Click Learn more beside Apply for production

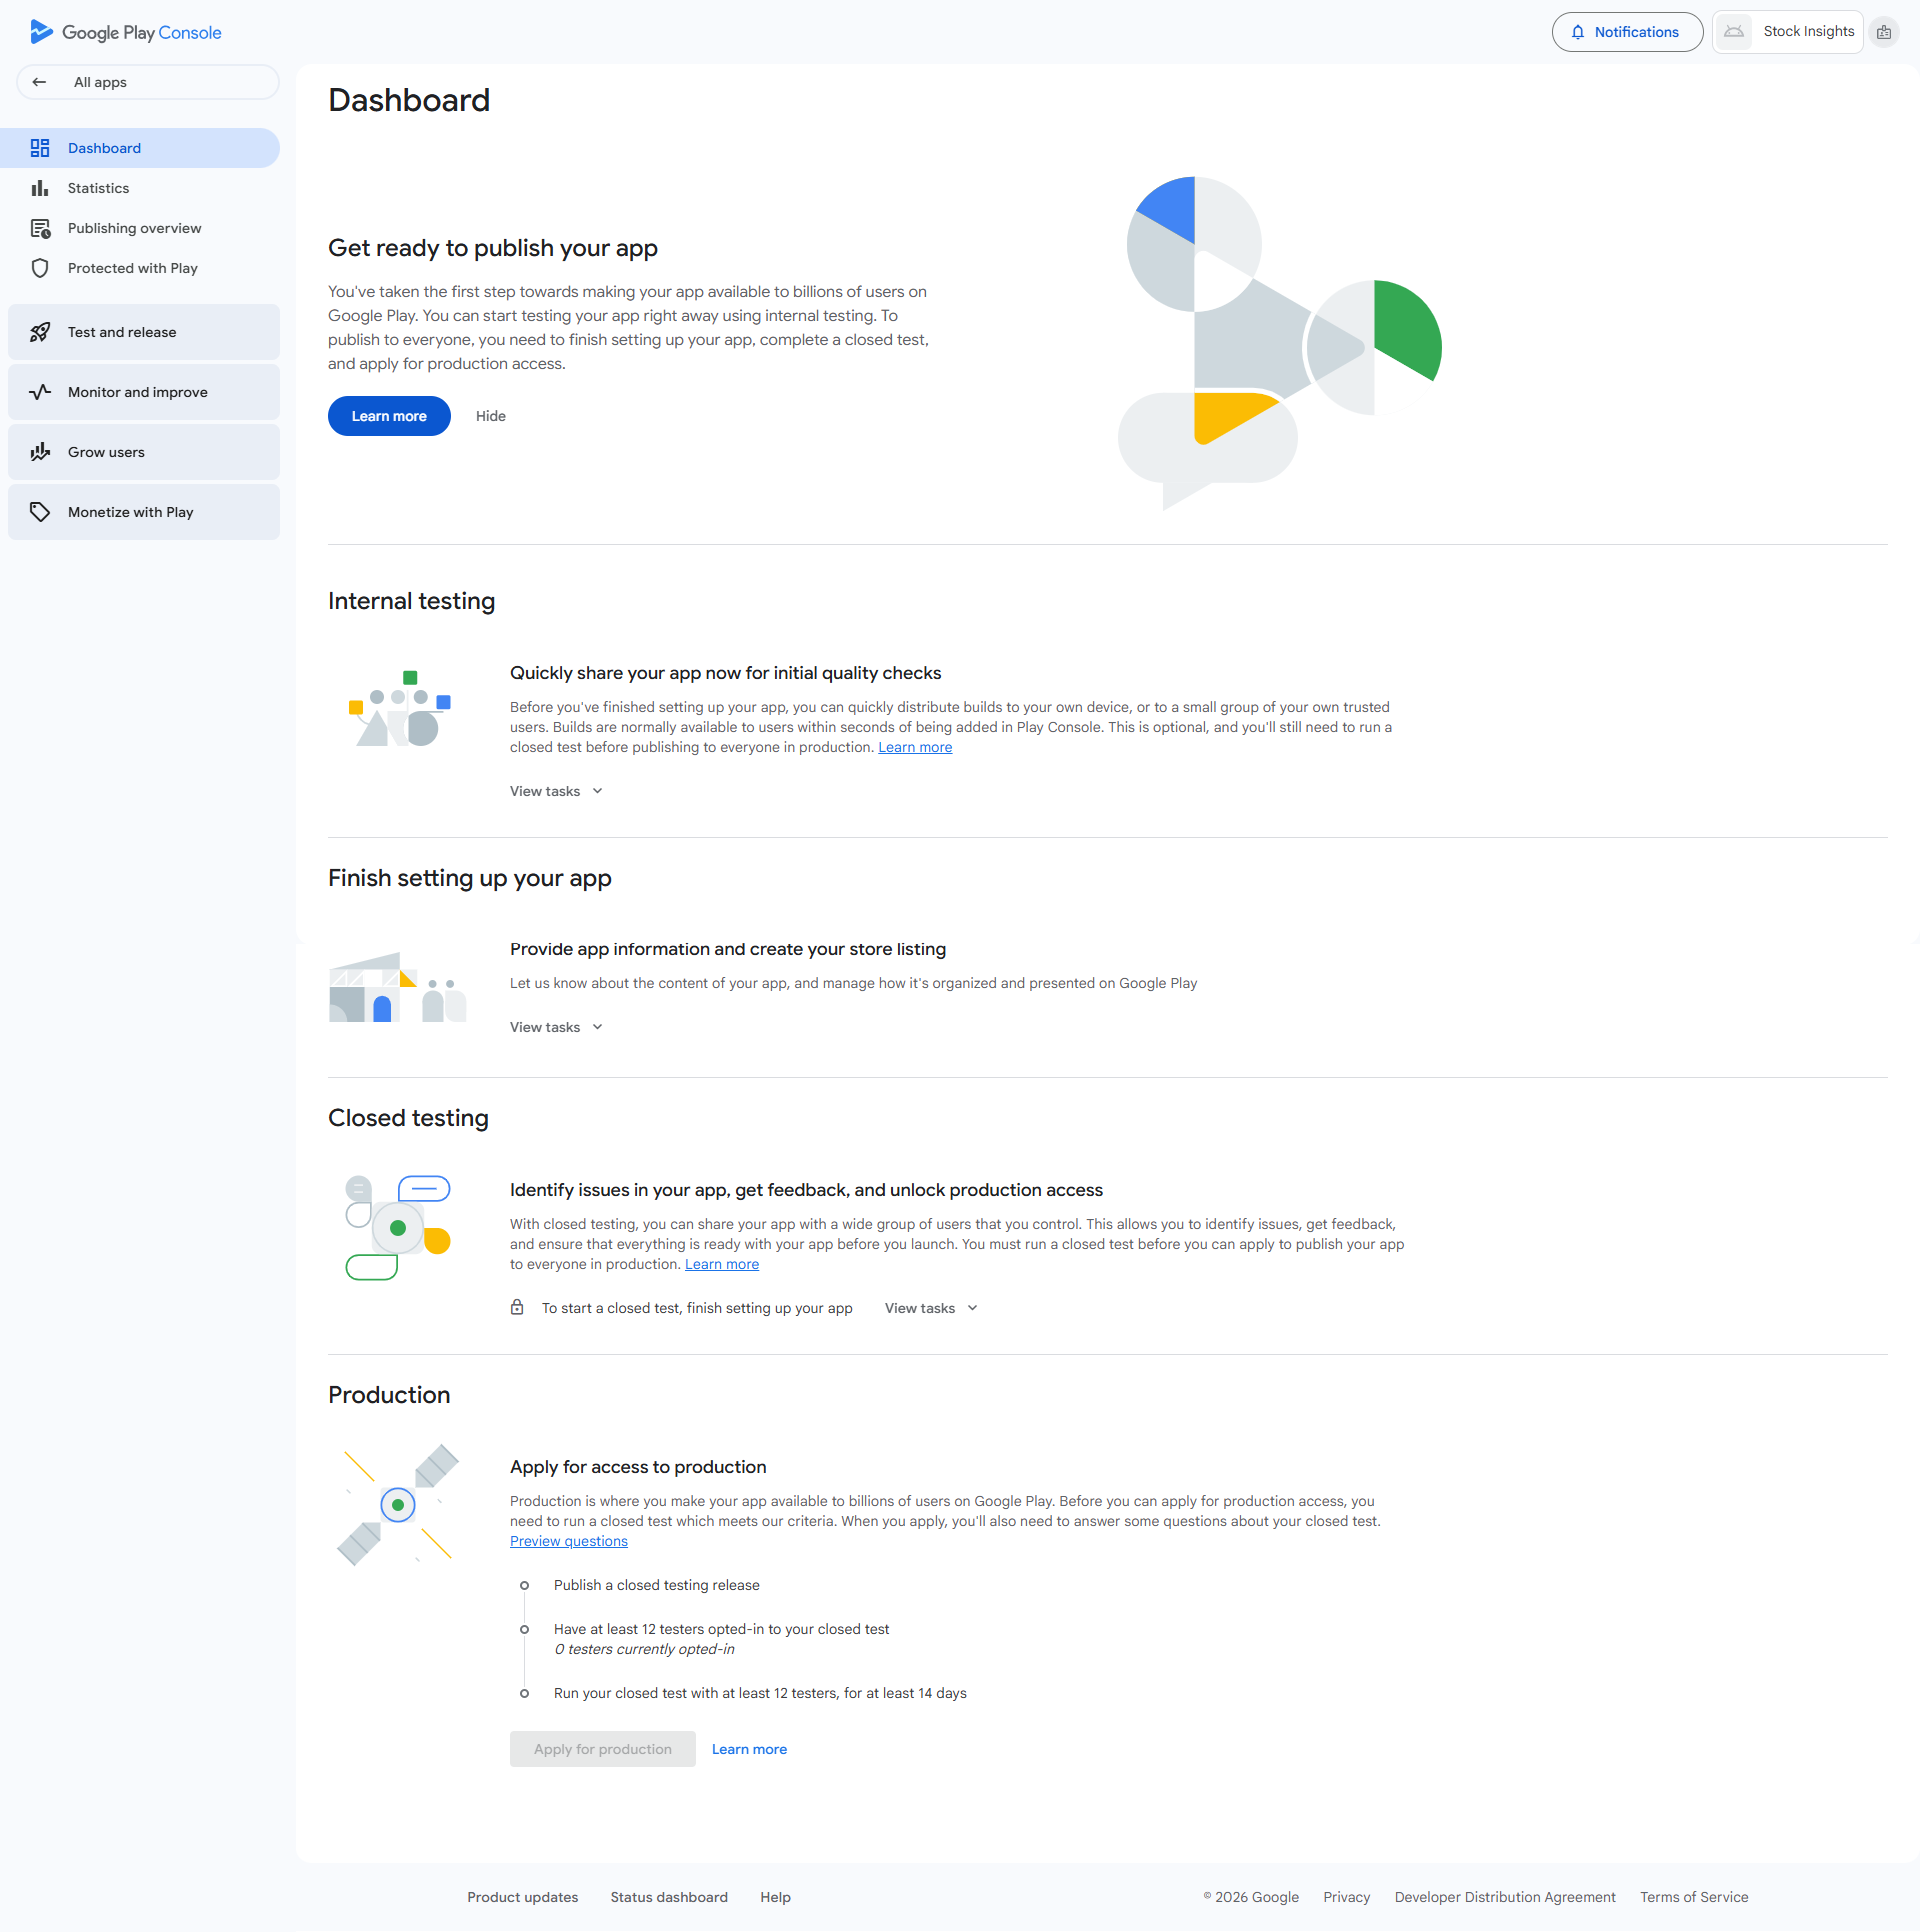point(749,1749)
